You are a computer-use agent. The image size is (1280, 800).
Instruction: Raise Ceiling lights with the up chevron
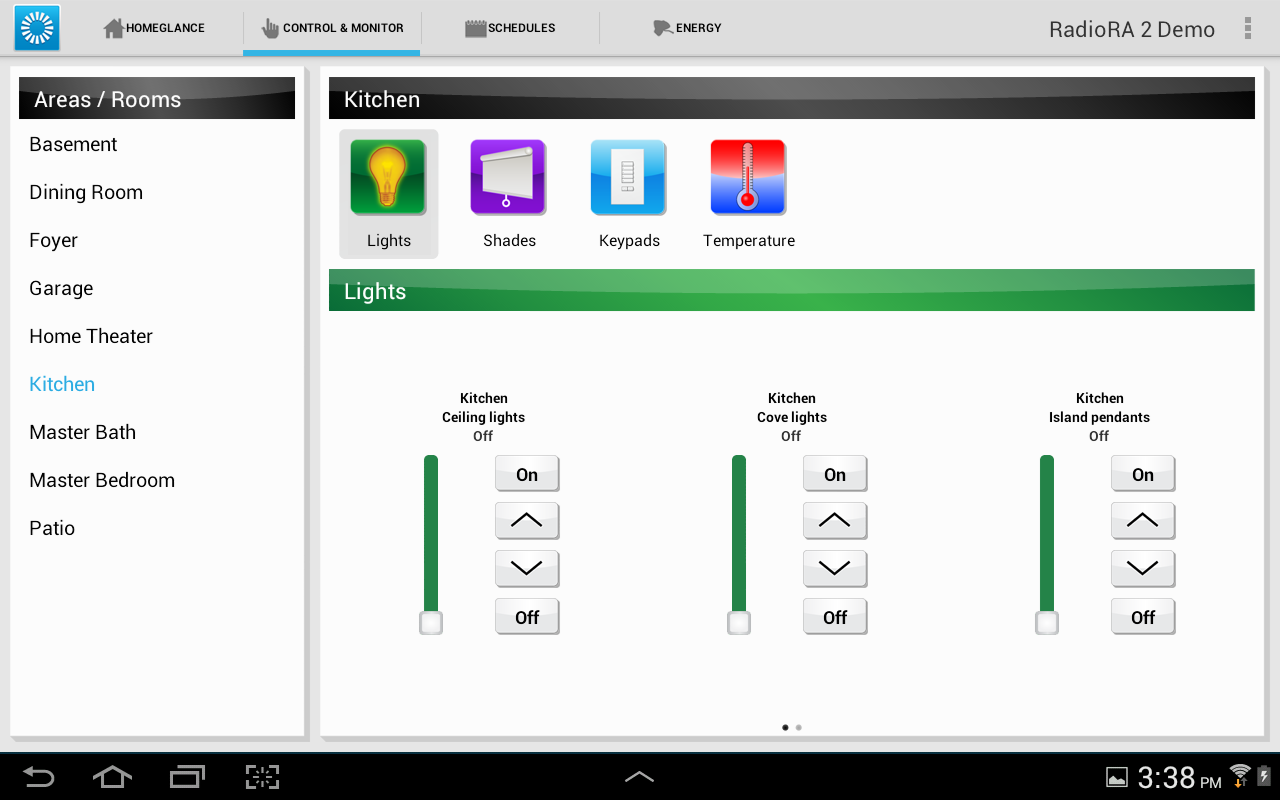(x=527, y=520)
